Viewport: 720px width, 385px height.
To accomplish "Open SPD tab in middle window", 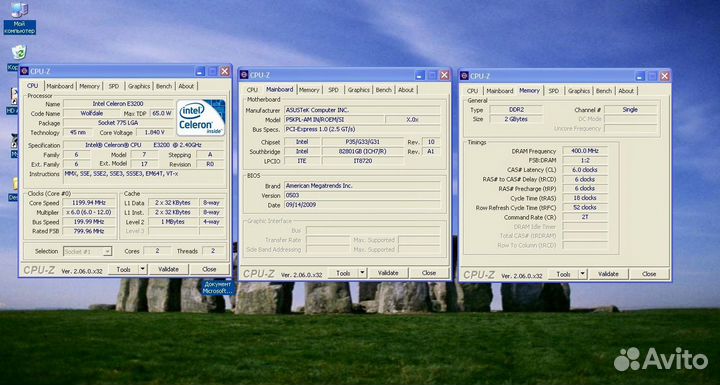I will 333,90.
